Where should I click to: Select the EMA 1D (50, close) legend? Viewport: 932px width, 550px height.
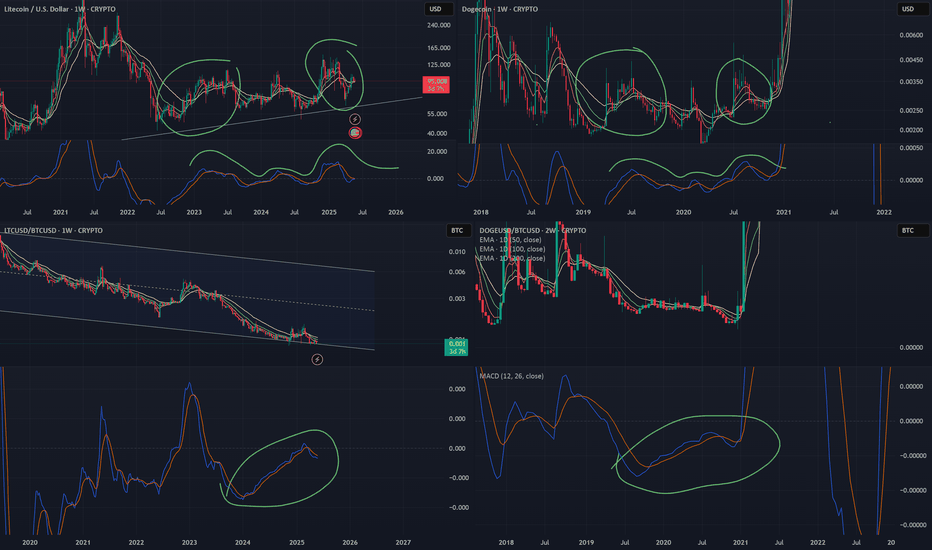(511, 240)
